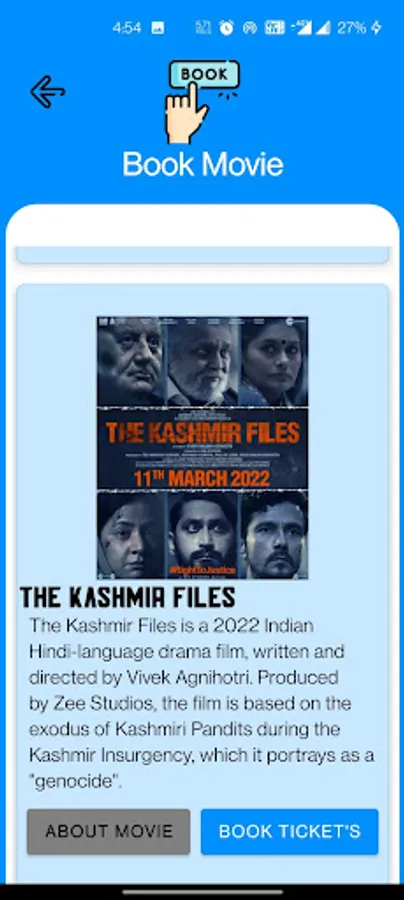Select the black THE KASHMIR FILES heading
The image size is (404, 900).
[x=127, y=598]
